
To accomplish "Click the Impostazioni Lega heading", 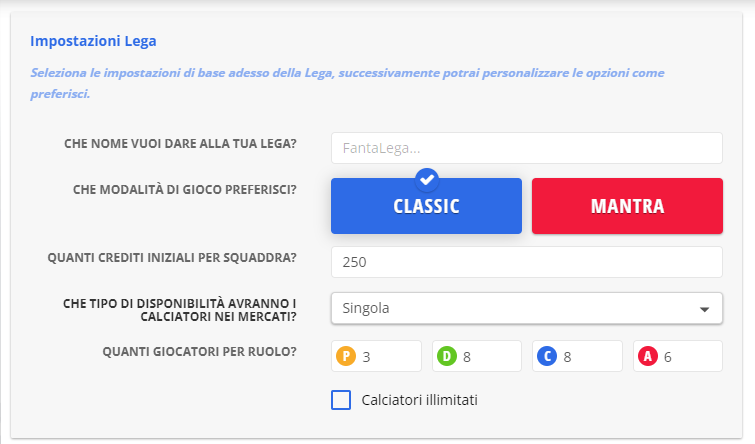I will click(93, 41).
